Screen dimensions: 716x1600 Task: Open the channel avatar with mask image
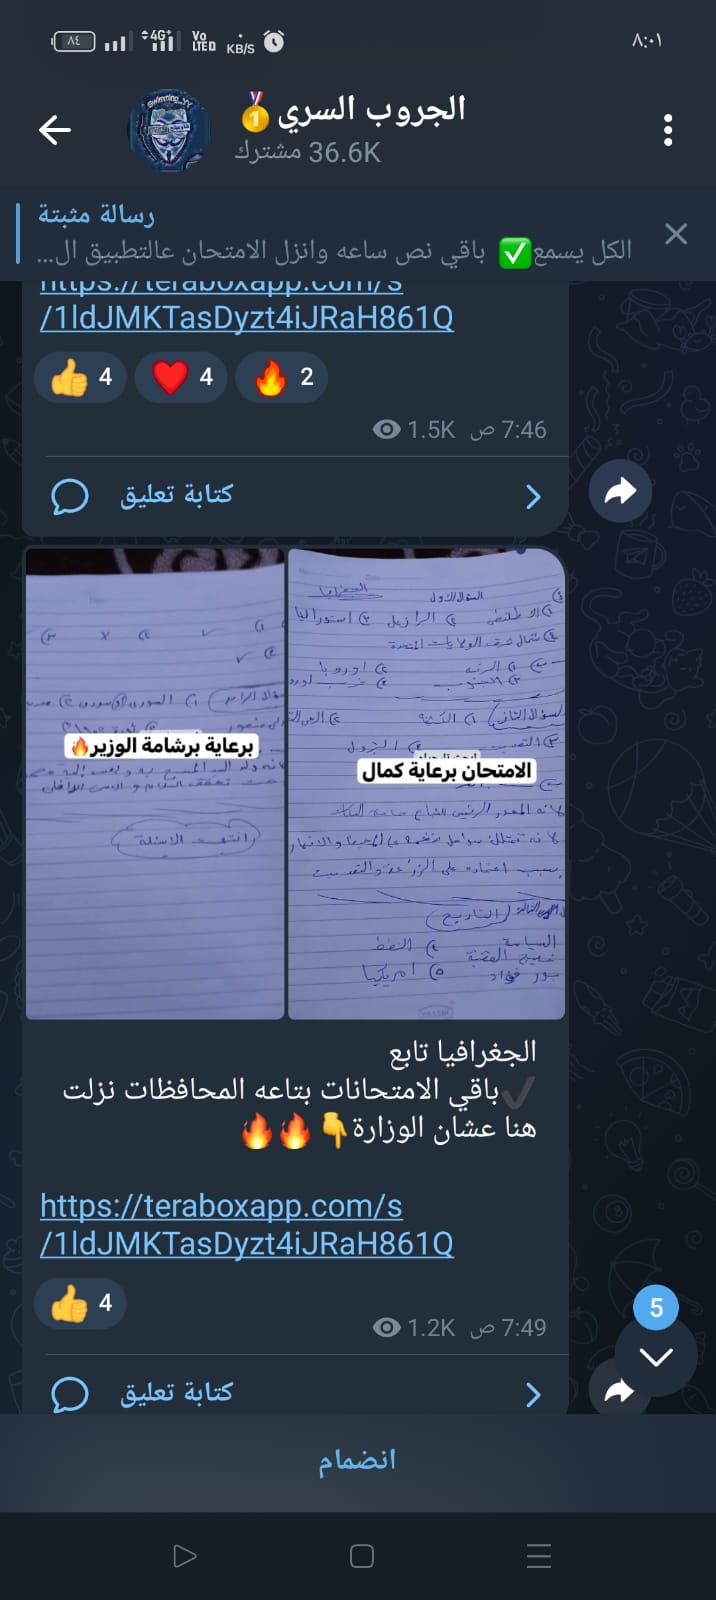coord(169,130)
